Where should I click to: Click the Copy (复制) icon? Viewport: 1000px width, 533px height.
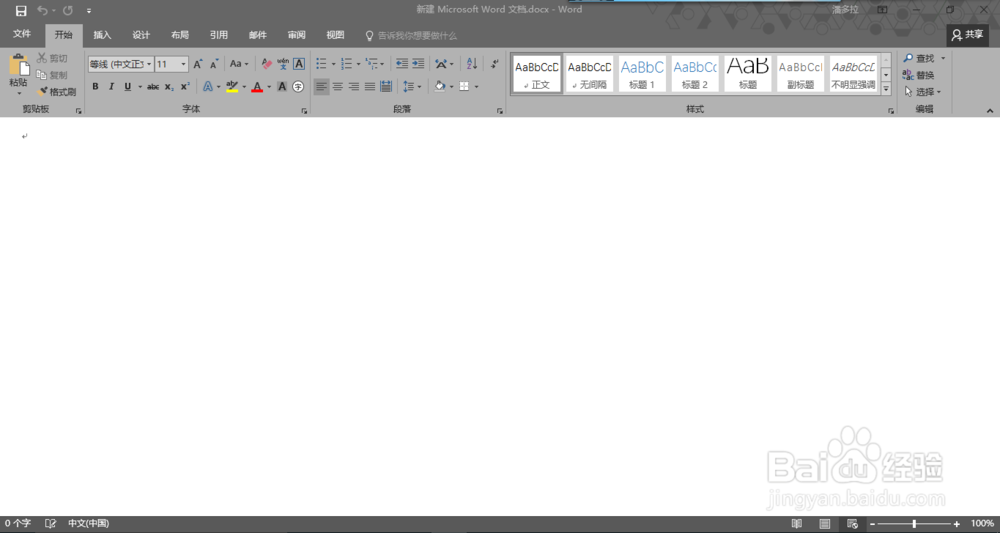click(x=41, y=75)
